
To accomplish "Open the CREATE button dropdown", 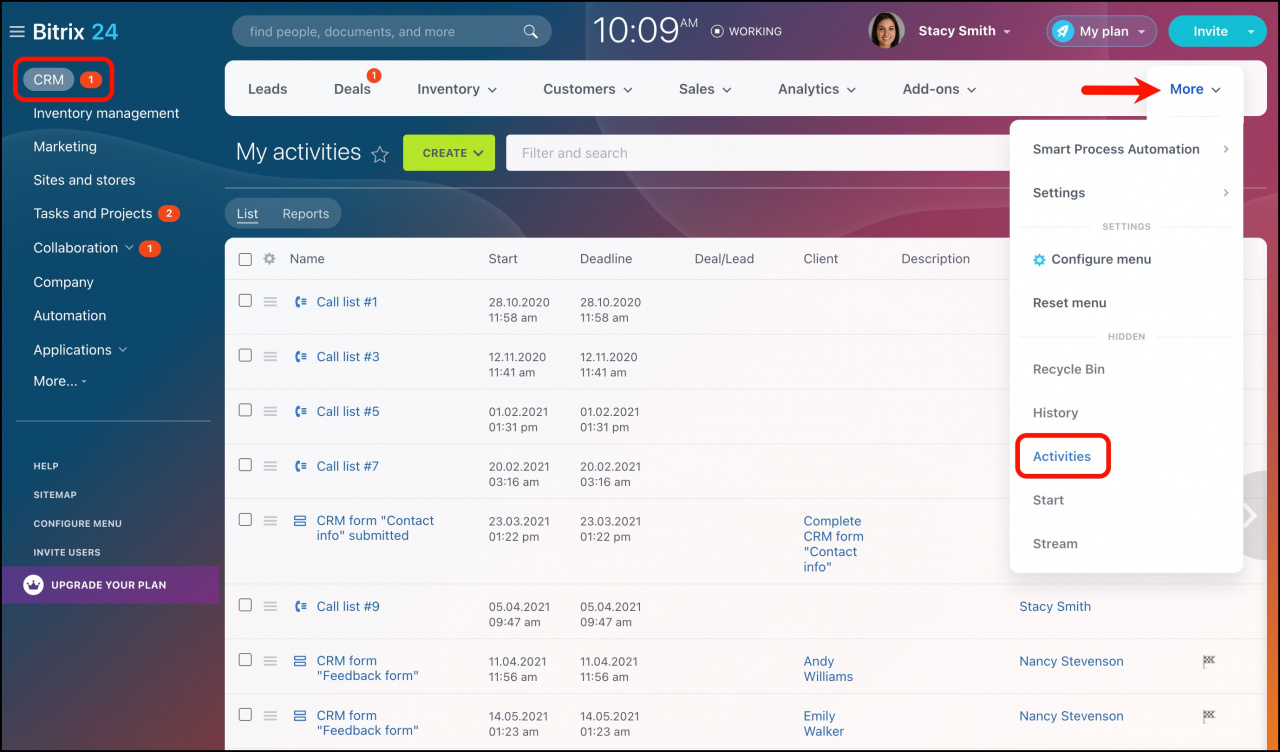I will click(478, 153).
